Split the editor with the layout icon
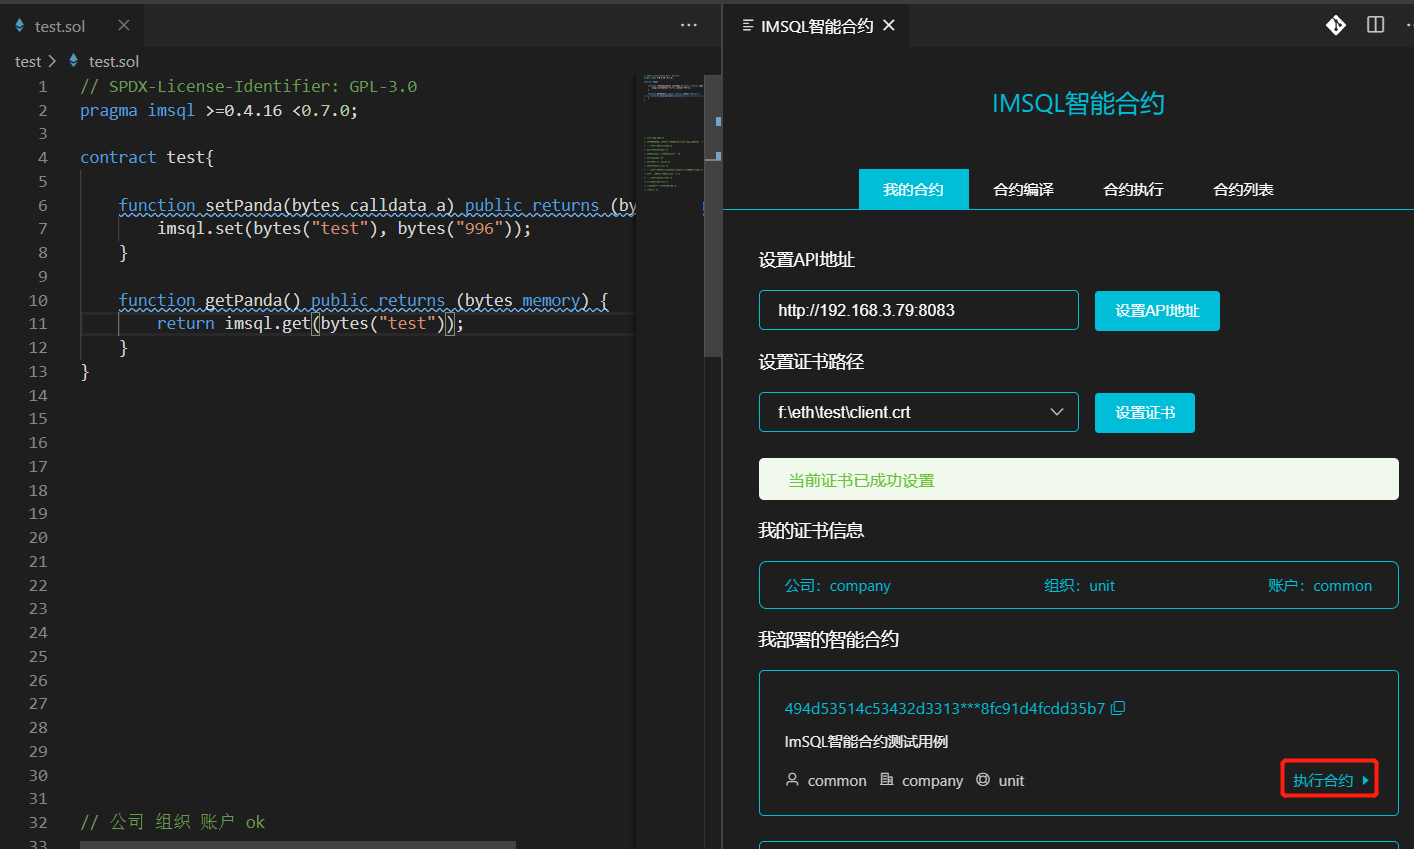 [x=1376, y=25]
